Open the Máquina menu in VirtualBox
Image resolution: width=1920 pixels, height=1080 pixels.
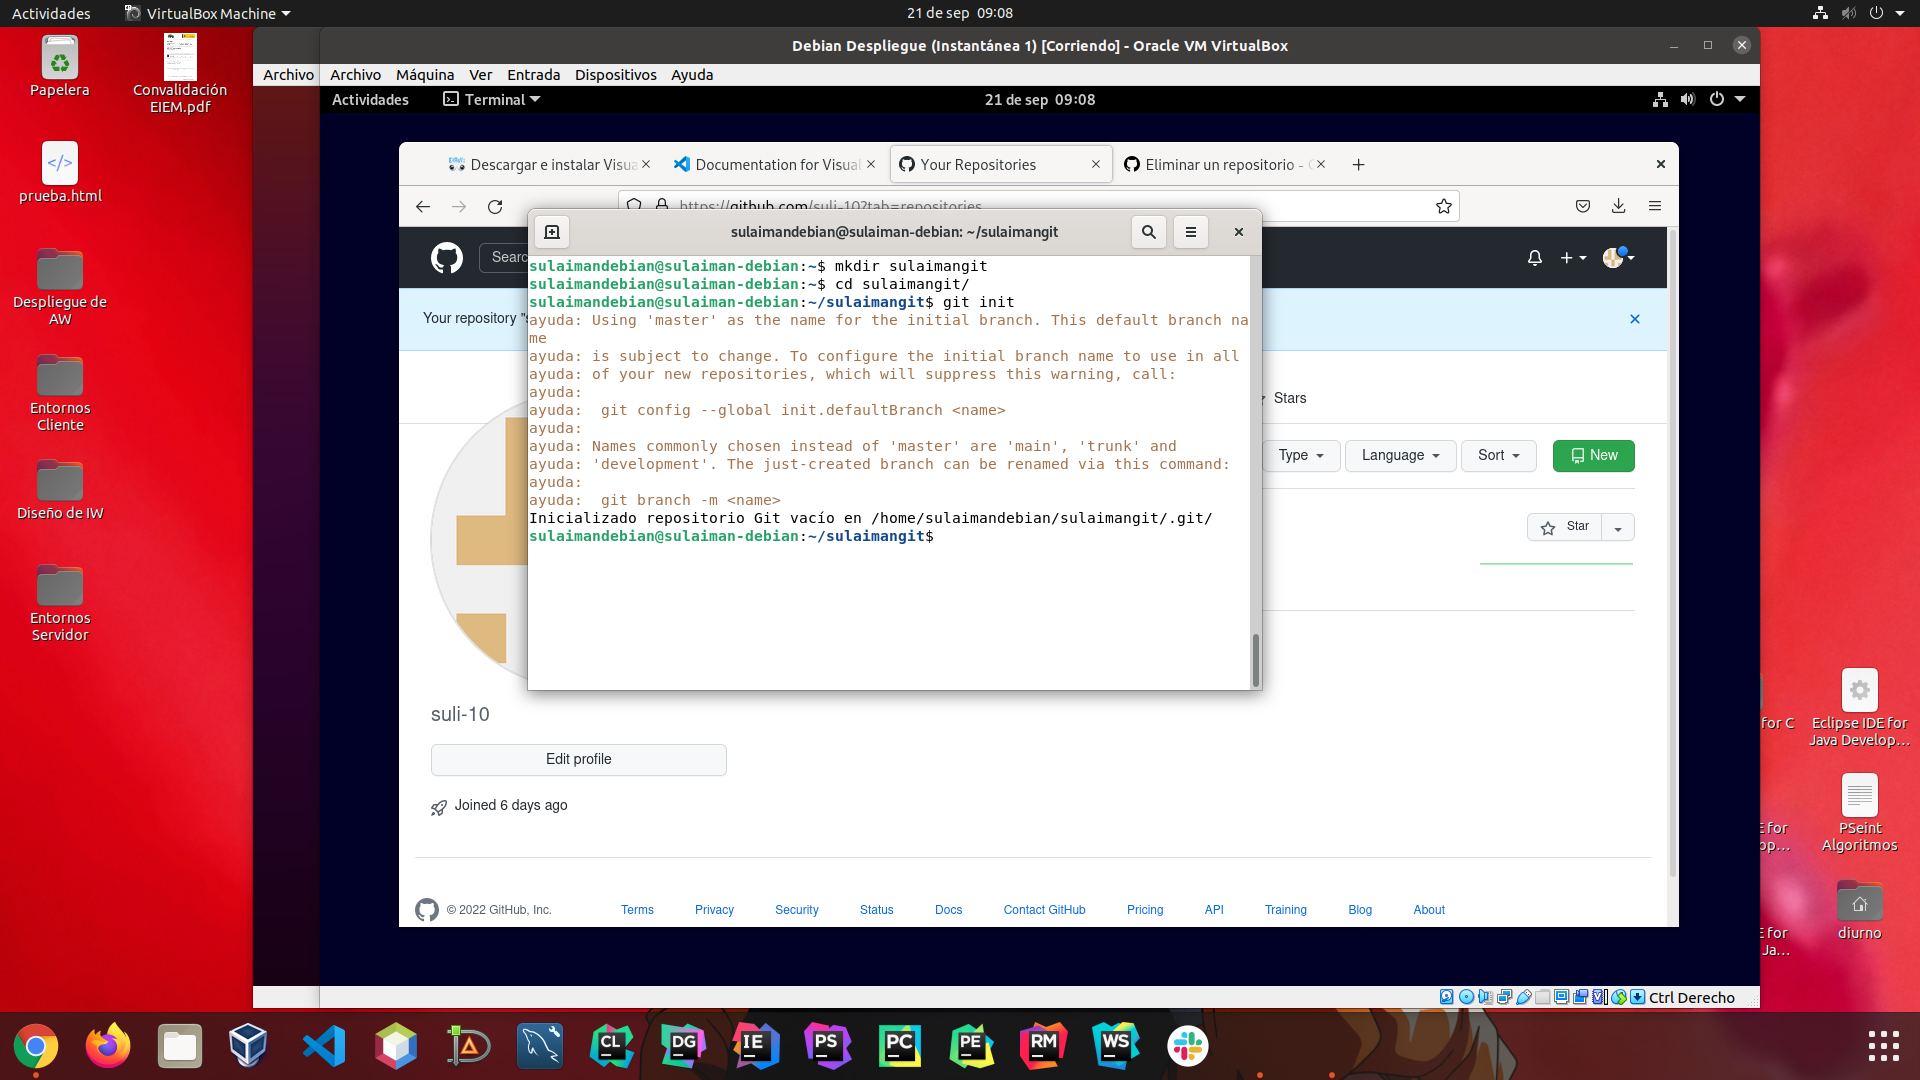click(424, 74)
